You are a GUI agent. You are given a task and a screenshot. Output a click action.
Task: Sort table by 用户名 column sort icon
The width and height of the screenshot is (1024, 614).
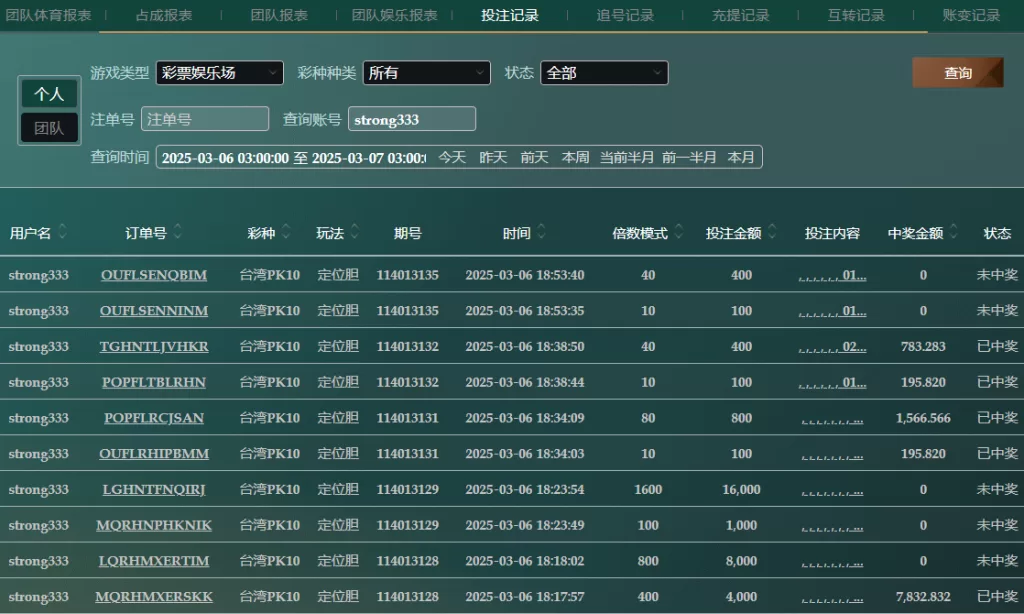tap(63, 233)
